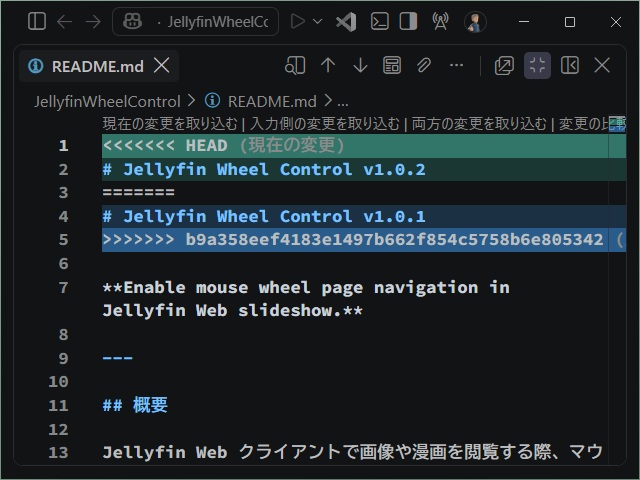Image resolution: width=640 pixels, height=480 pixels.
Task: Go forward with the right arrow
Action: pos(93,21)
